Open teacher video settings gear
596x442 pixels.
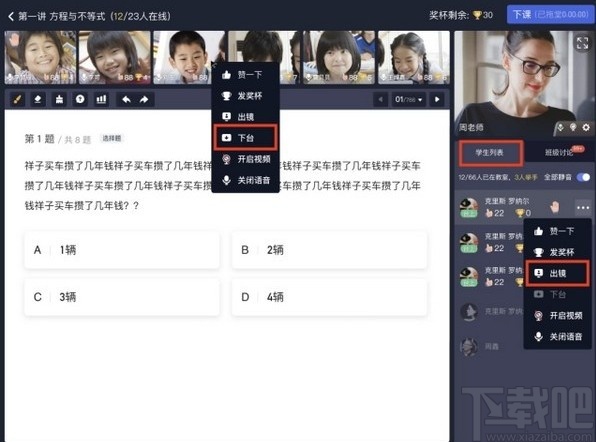click(x=586, y=127)
